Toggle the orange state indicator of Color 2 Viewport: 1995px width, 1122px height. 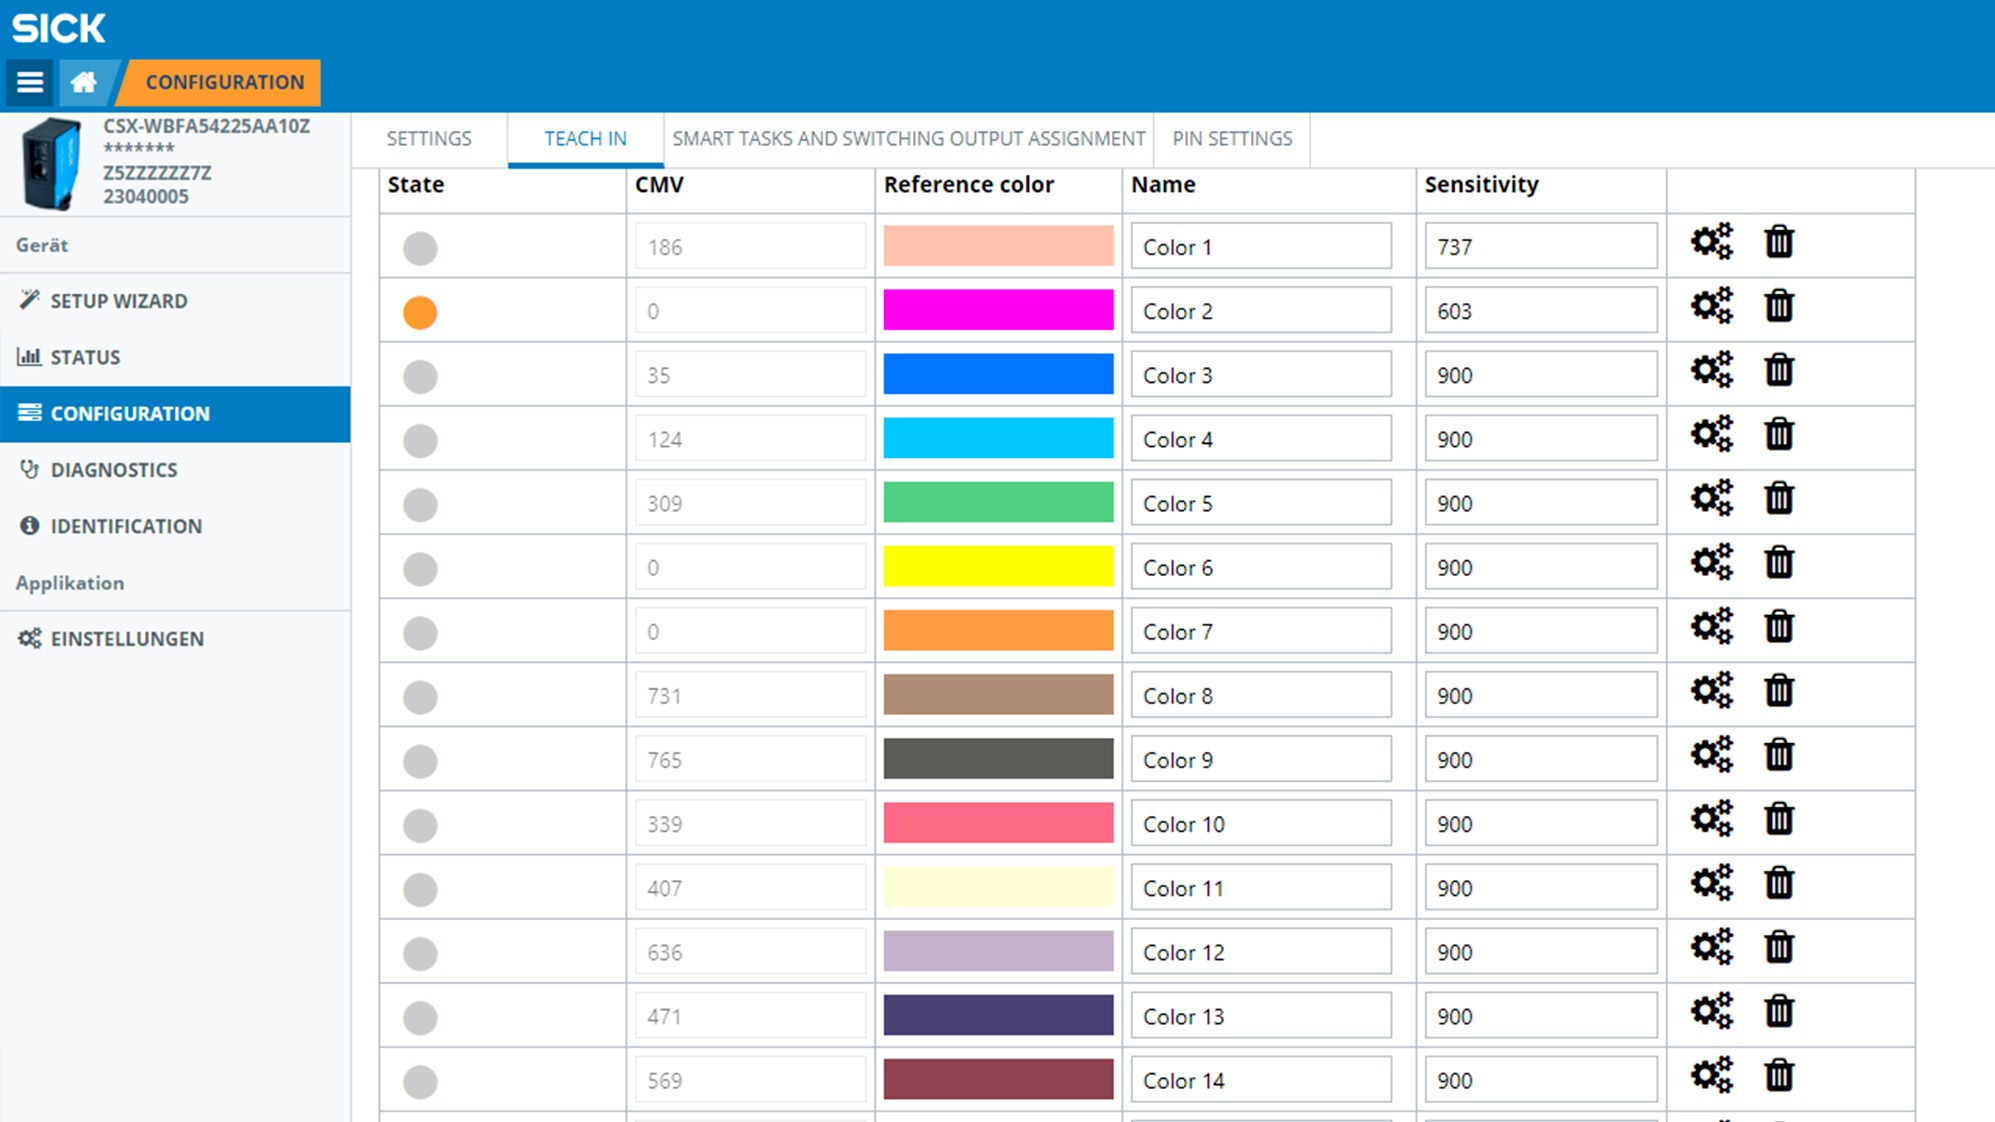click(420, 312)
